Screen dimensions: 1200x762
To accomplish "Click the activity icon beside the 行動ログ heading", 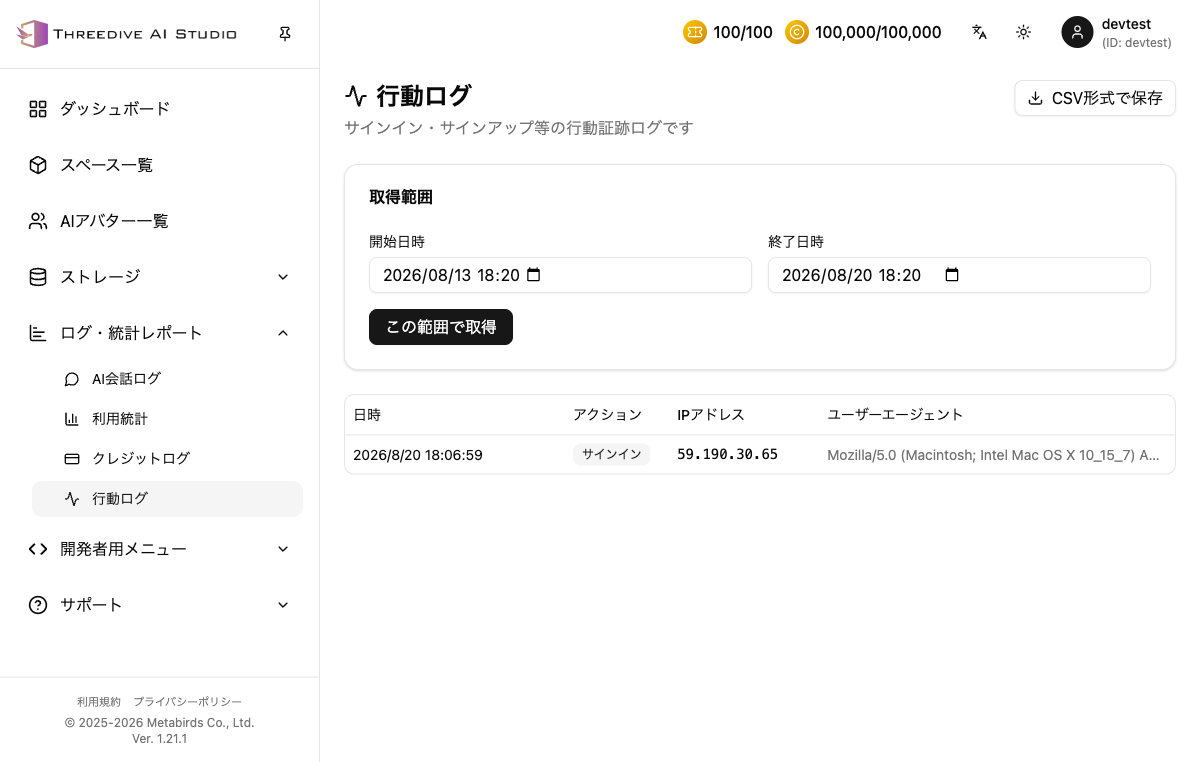I will tap(356, 96).
